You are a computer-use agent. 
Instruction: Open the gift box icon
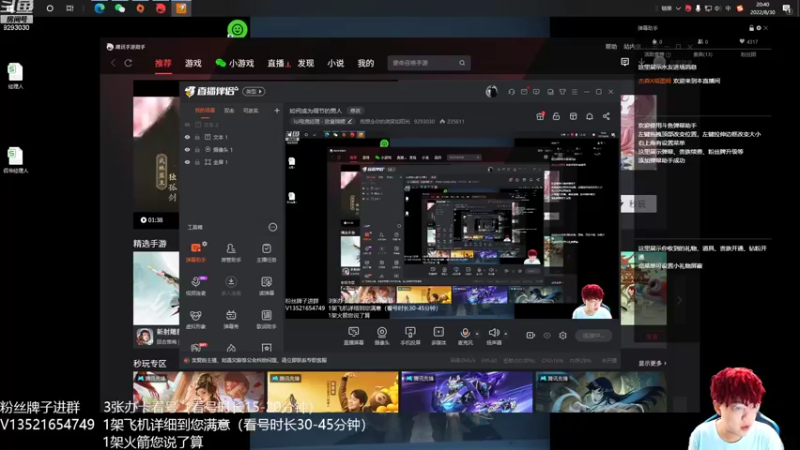coord(540,116)
